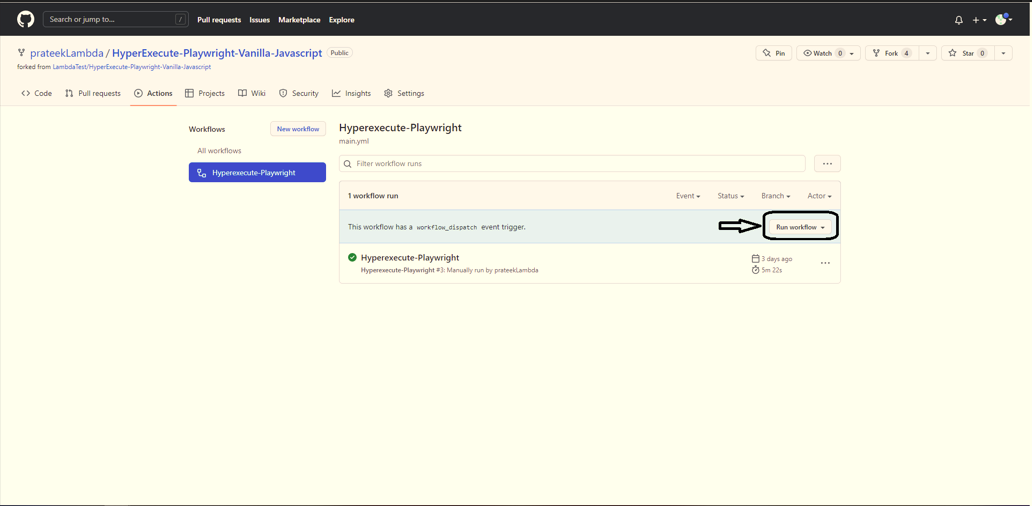
Task: Expand the Run workflow dropdown
Action: 800,227
